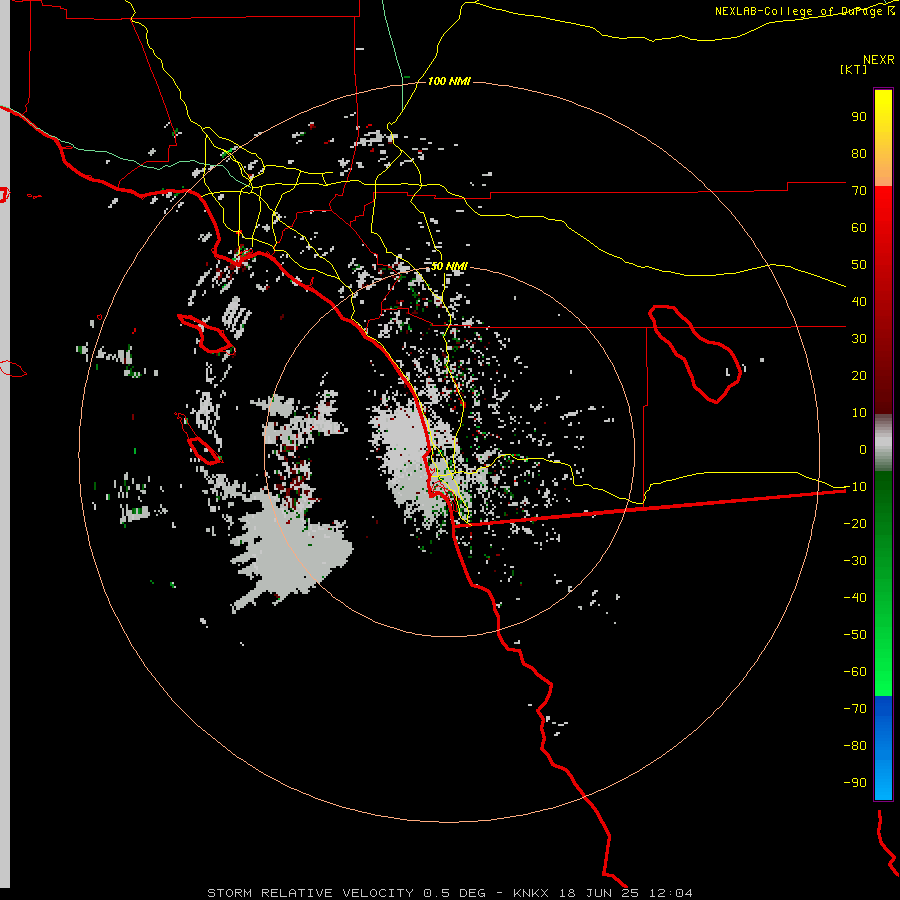900x900 pixels.
Task: Pick the blue bottom segment of the color bar
Action: click(x=883, y=748)
